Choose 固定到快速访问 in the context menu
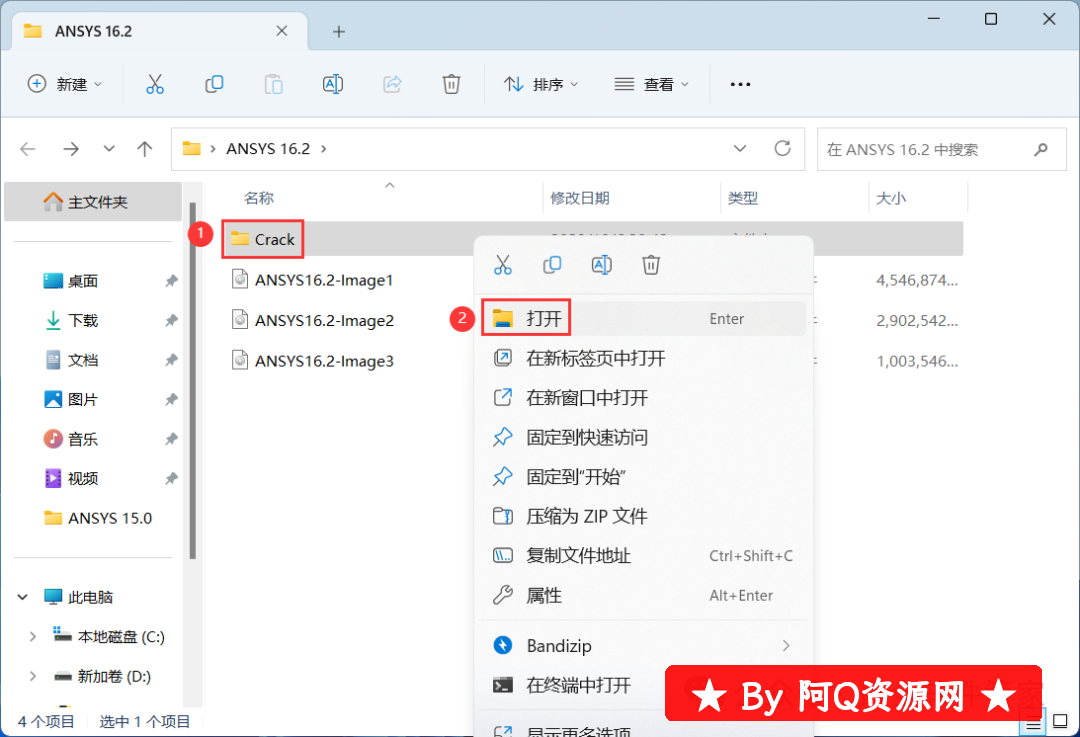The width and height of the screenshot is (1080, 737). click(643, 437)
